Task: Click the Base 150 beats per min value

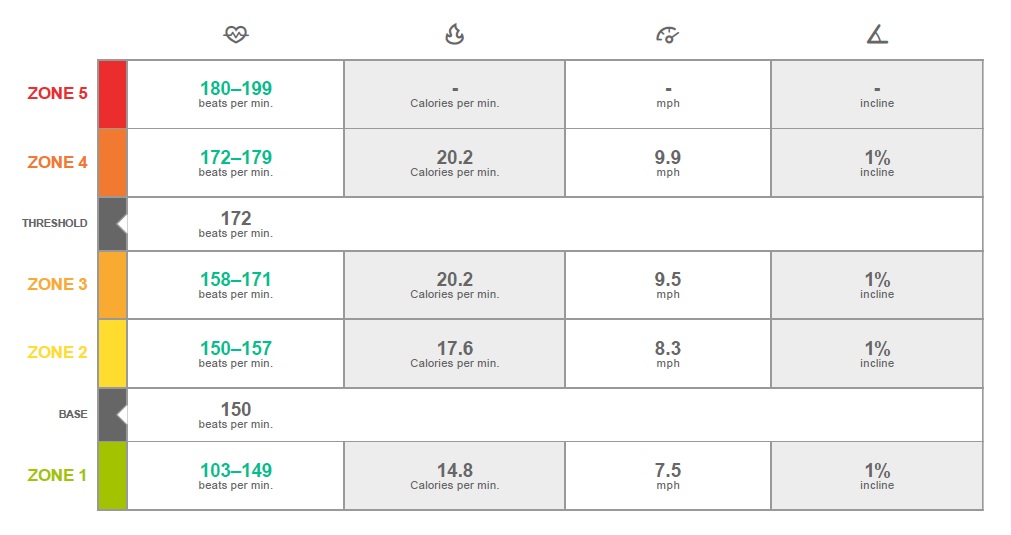Action: 236,414
